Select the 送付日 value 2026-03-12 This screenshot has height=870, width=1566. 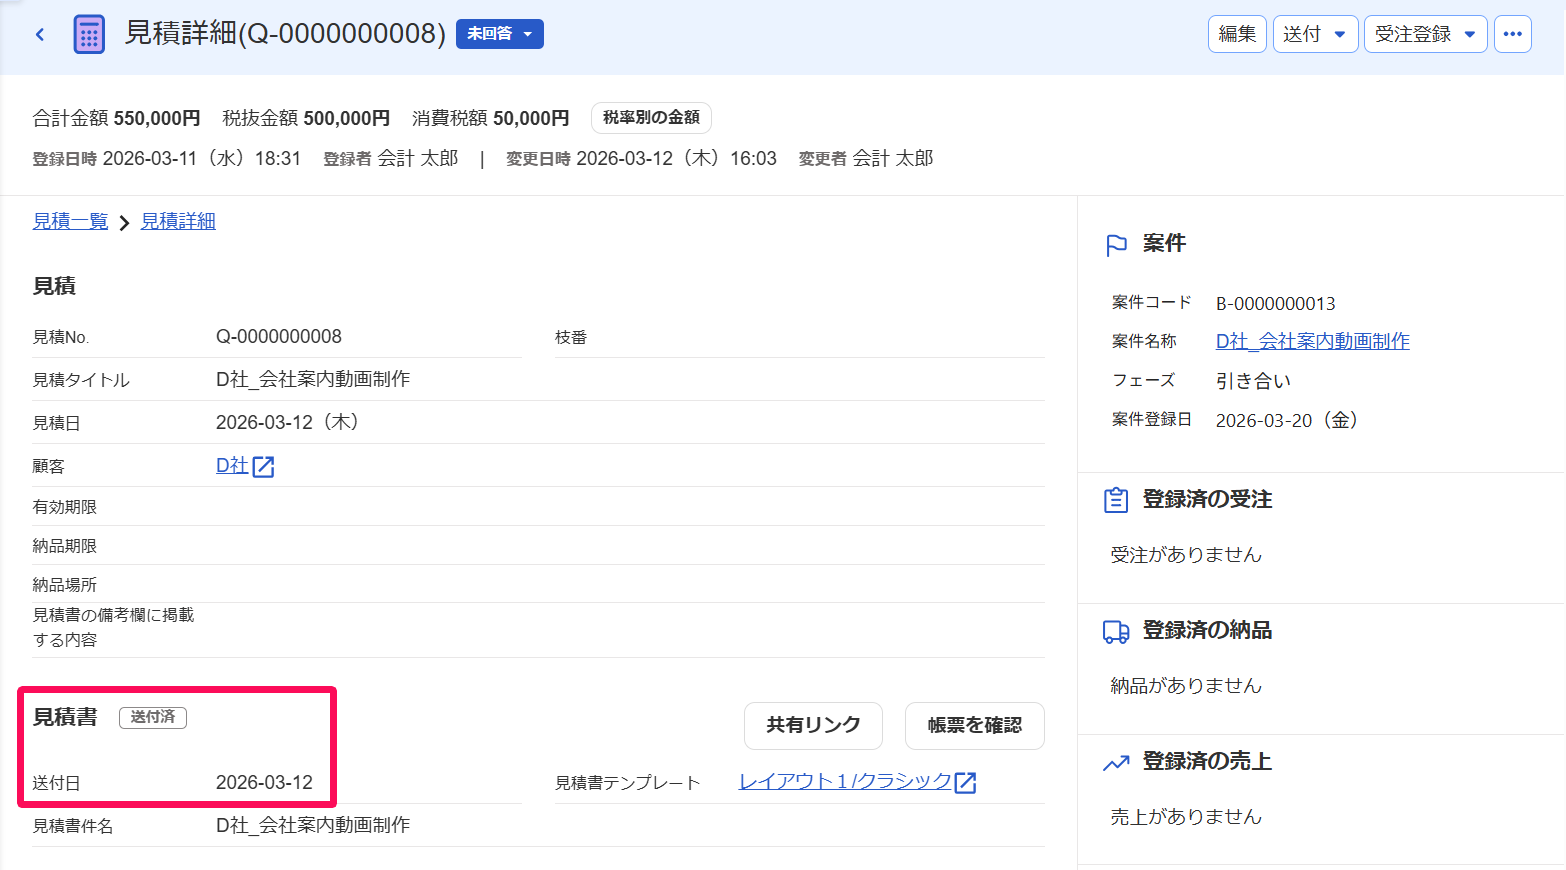click(x=264, y=782)
